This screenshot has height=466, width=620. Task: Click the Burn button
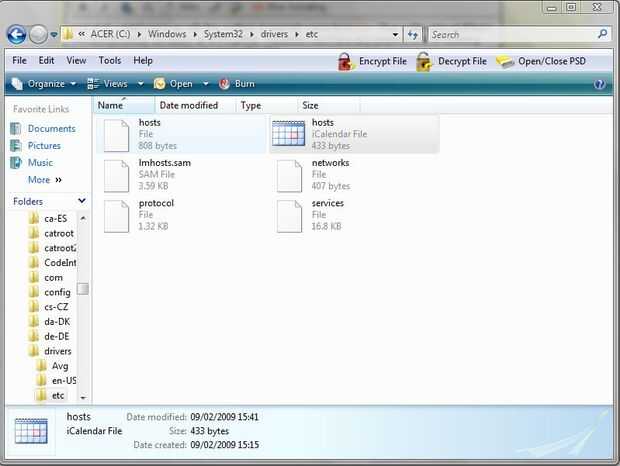click(x=237, y=84)
